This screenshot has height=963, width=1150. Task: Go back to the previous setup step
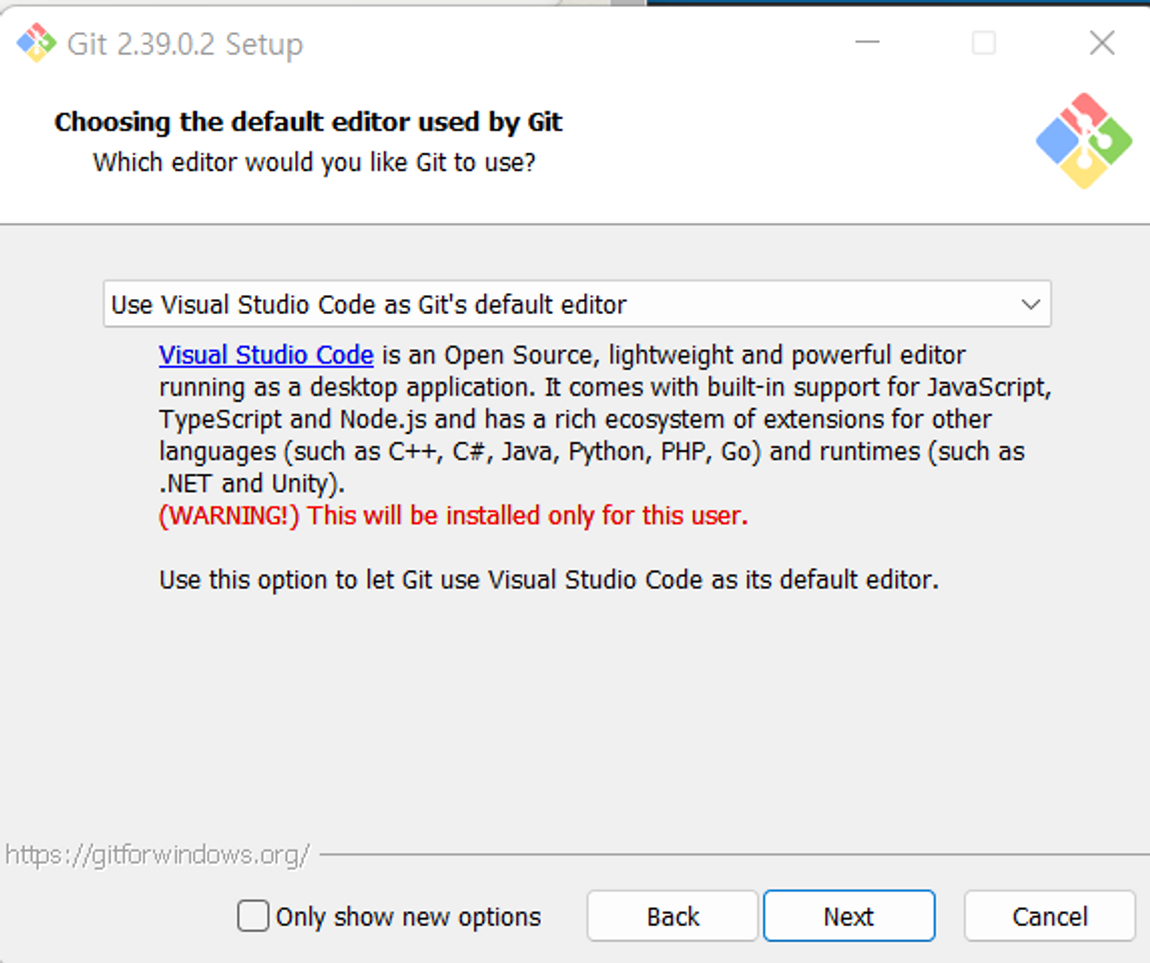pyautogui.click(x=673, y=916)
